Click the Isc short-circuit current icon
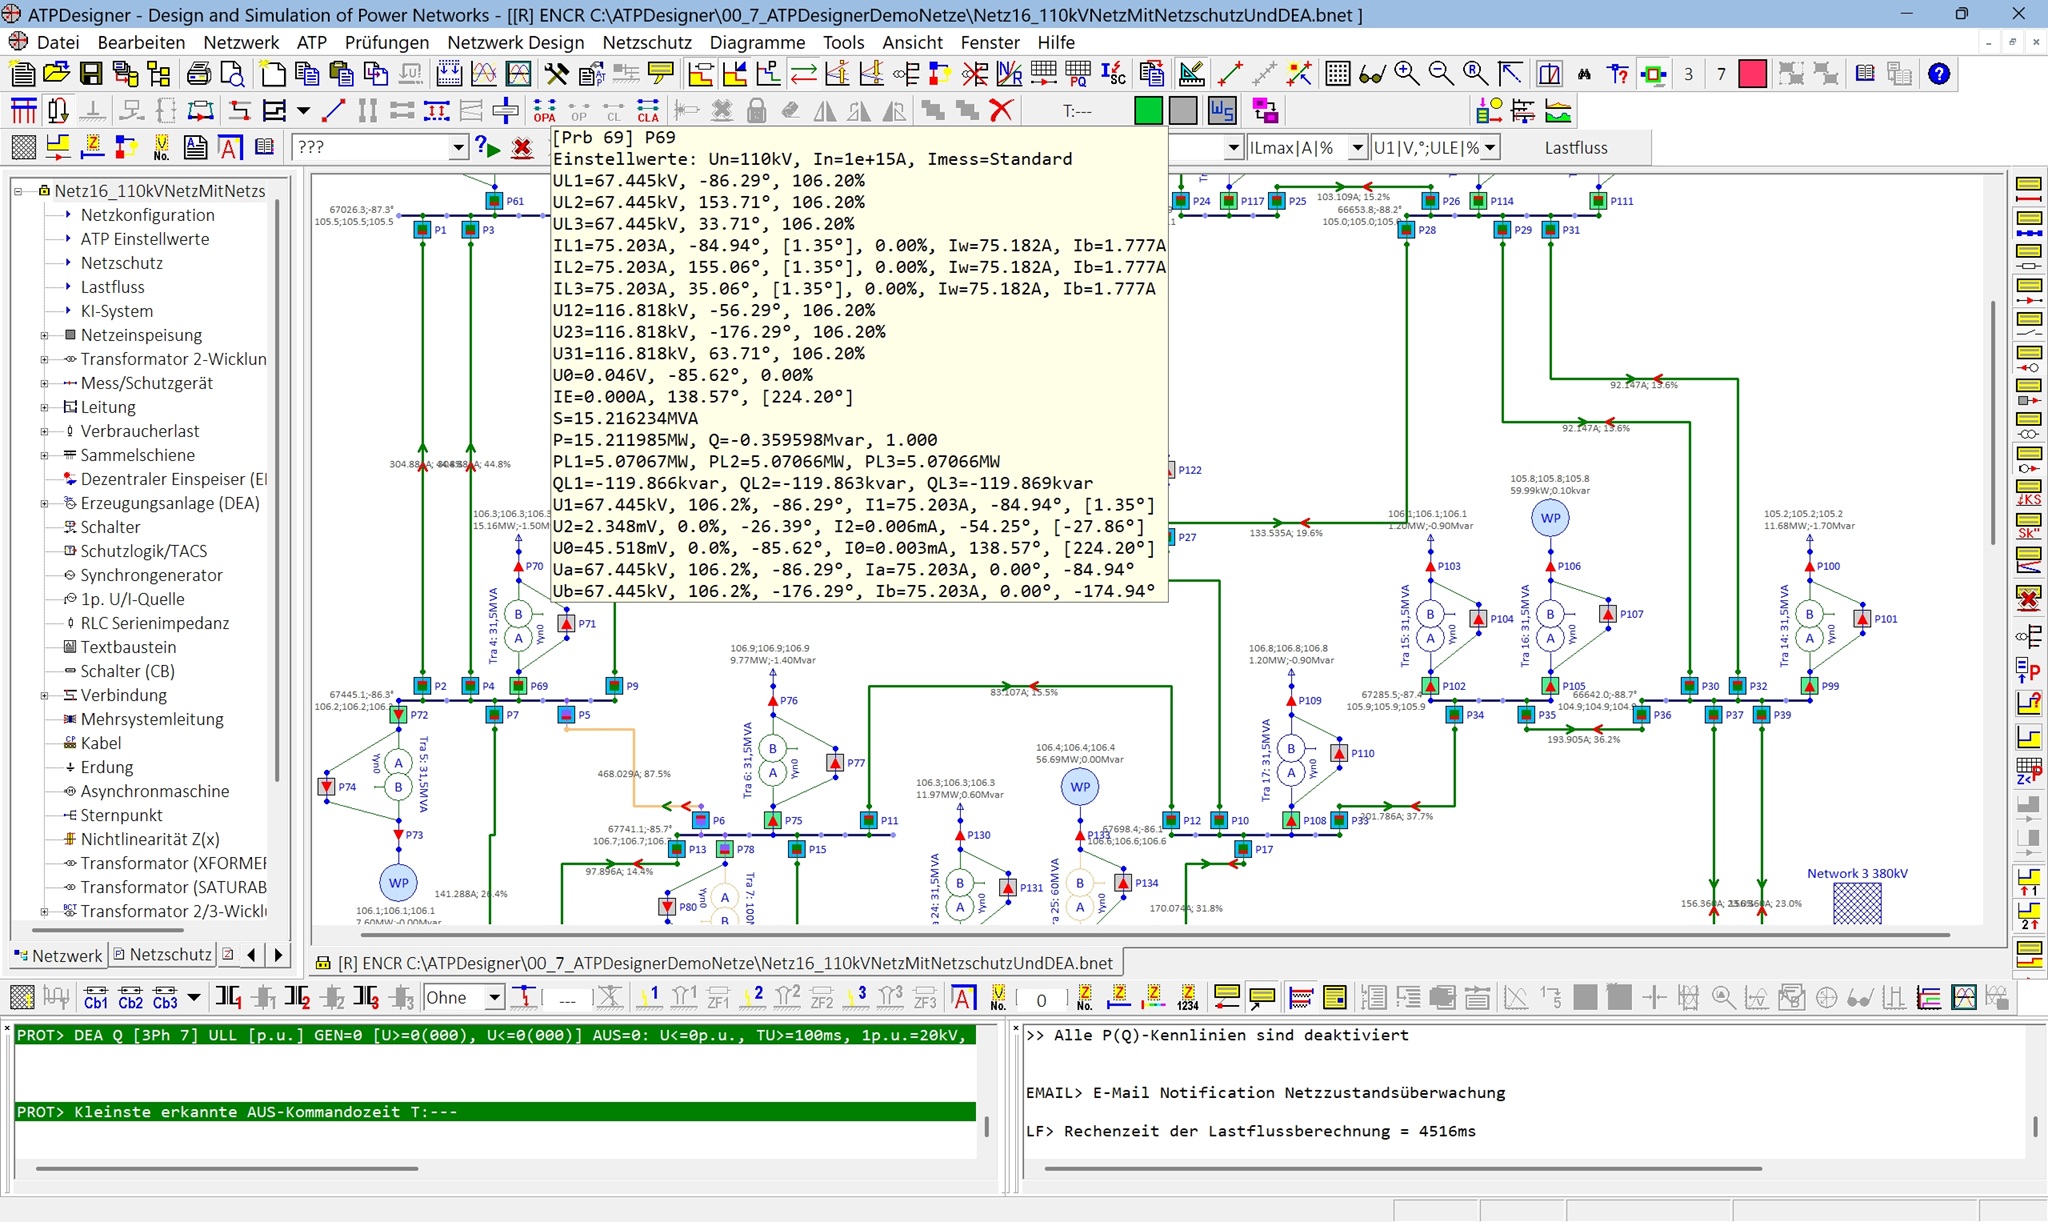The width and height of the screenshot is (2048, 1222). [1112, 74]
